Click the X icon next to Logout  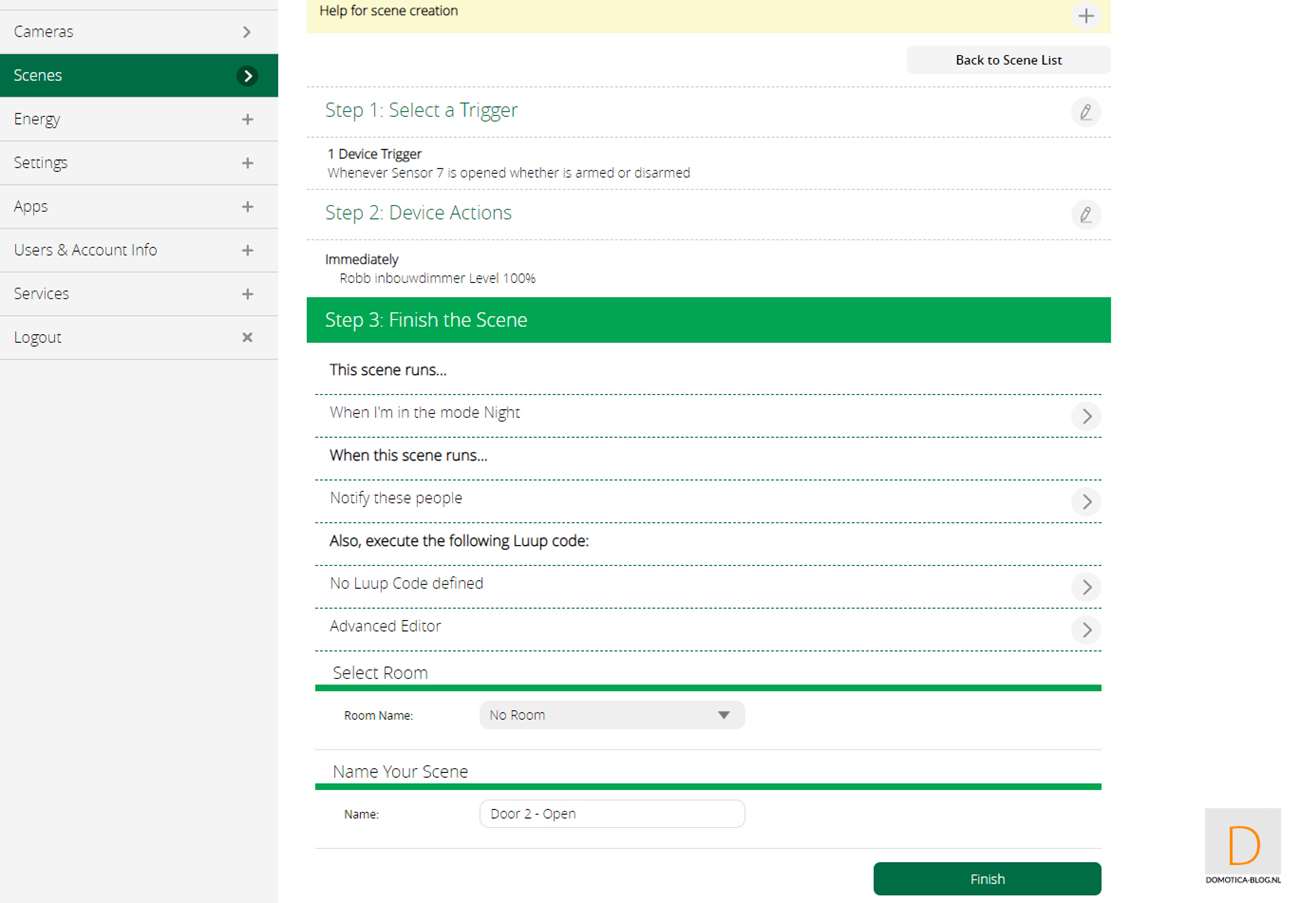click(247, 338)
